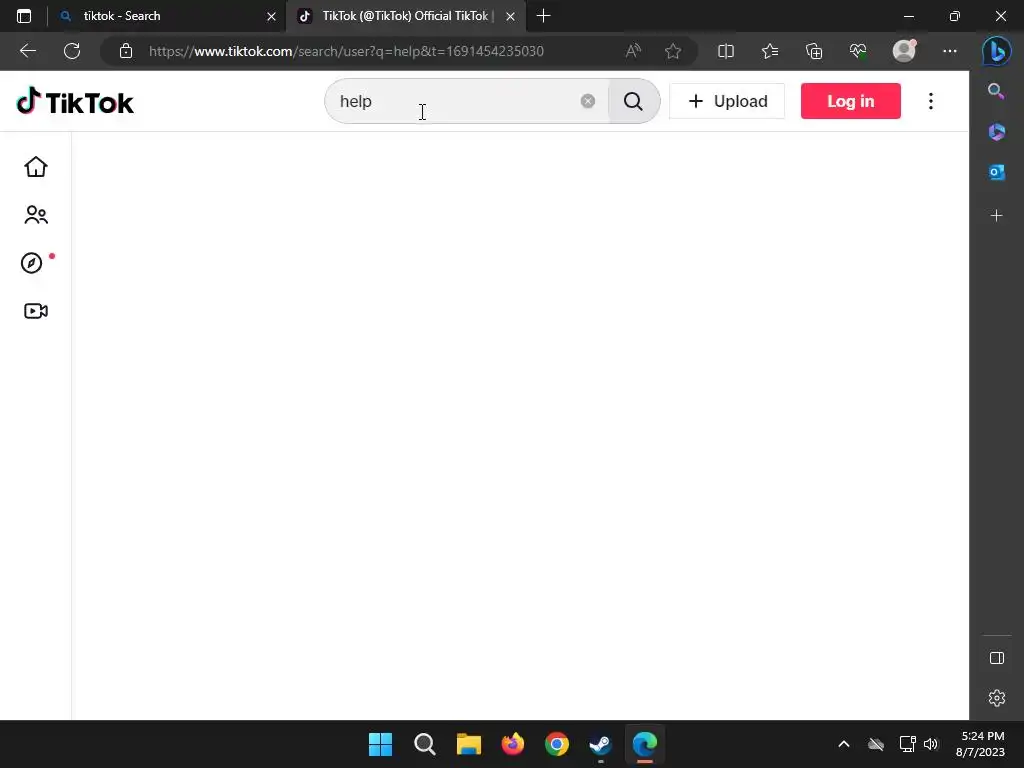
Task: Open Microsoft 365 sidebar icon
Action: click(x=997, y=131)
